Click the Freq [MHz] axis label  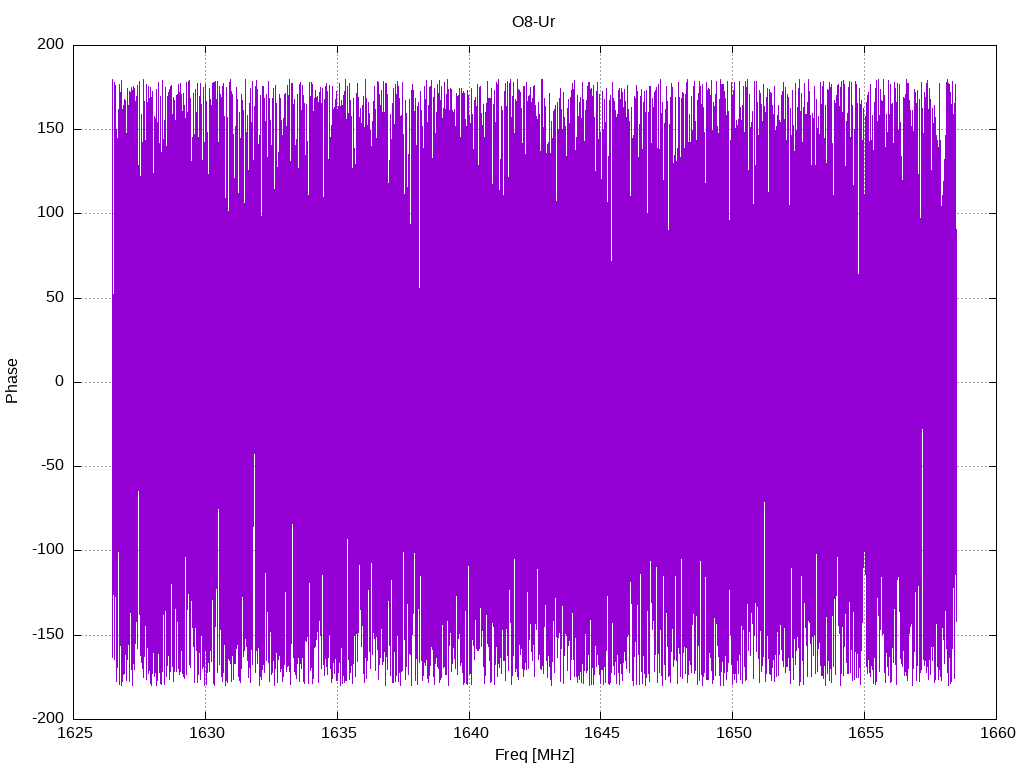coord(534,754)
